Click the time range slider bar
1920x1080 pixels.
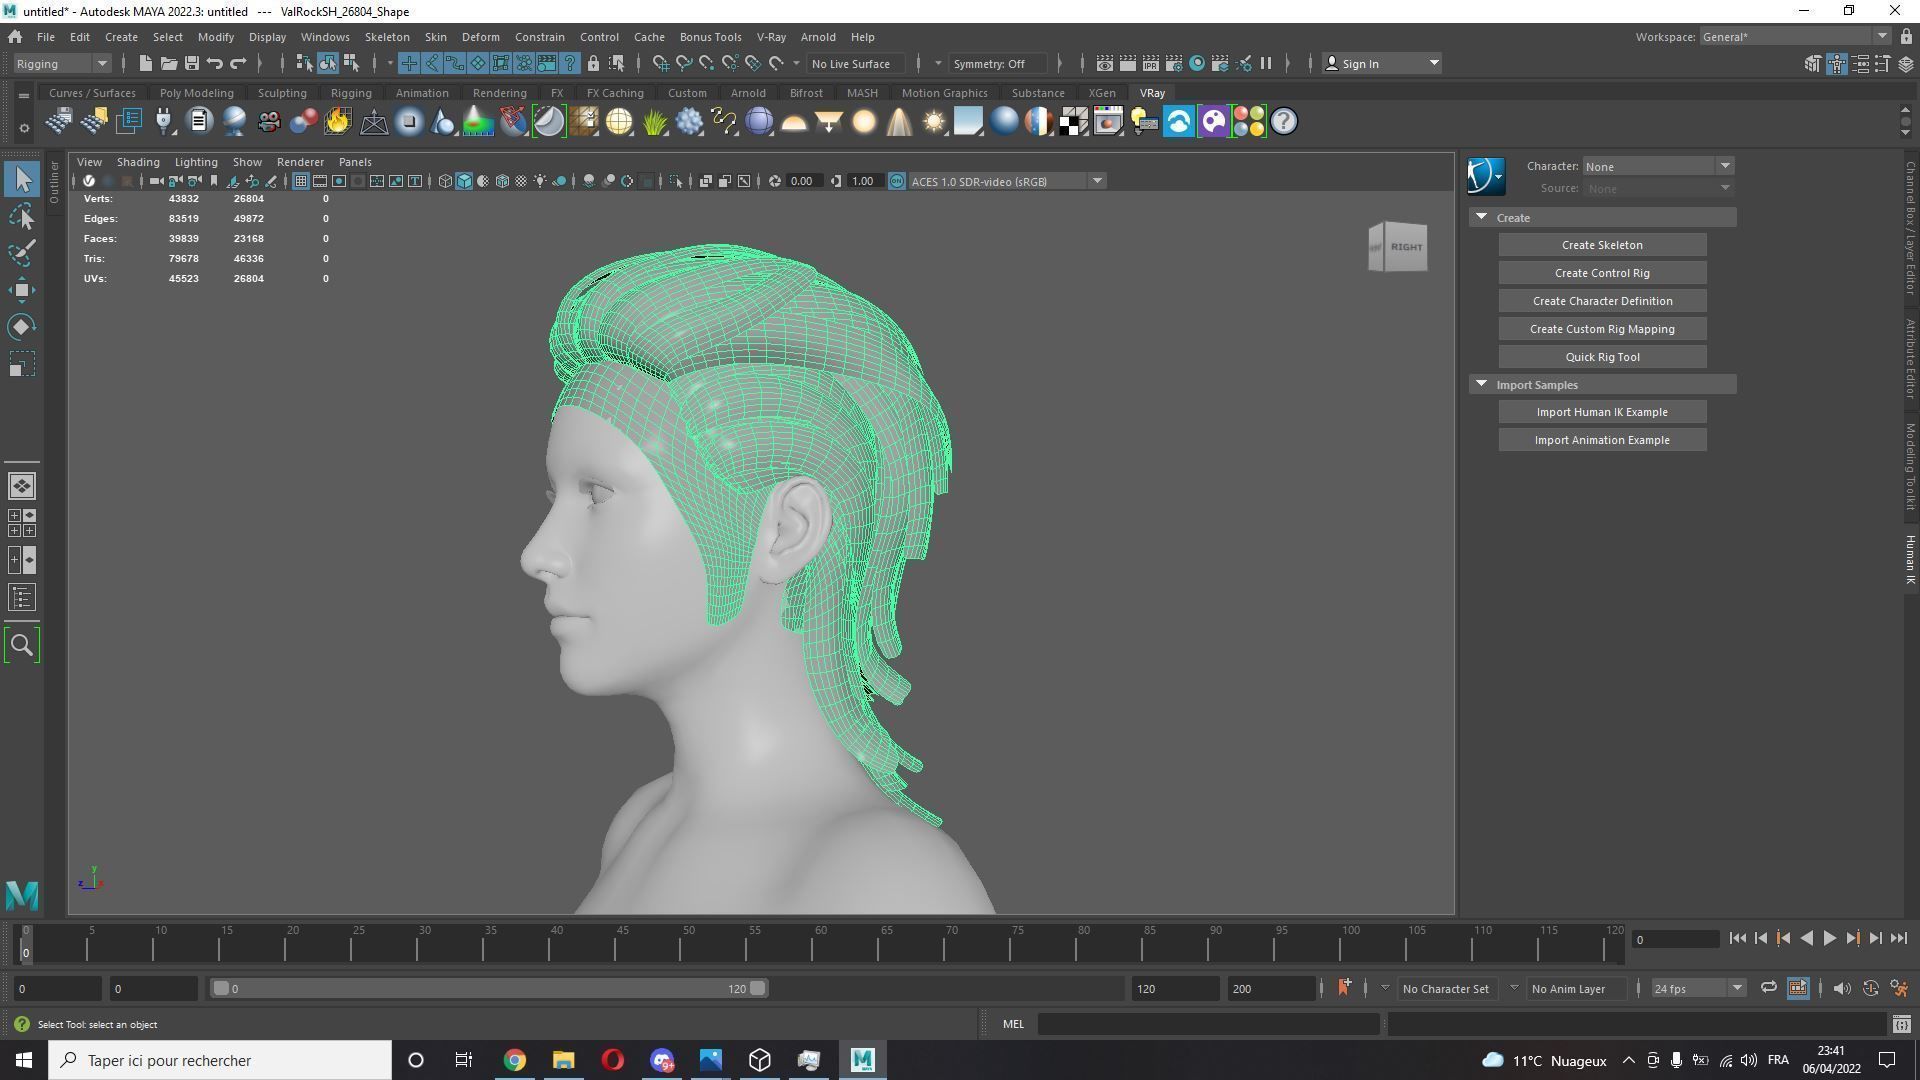tap(489, 988)
